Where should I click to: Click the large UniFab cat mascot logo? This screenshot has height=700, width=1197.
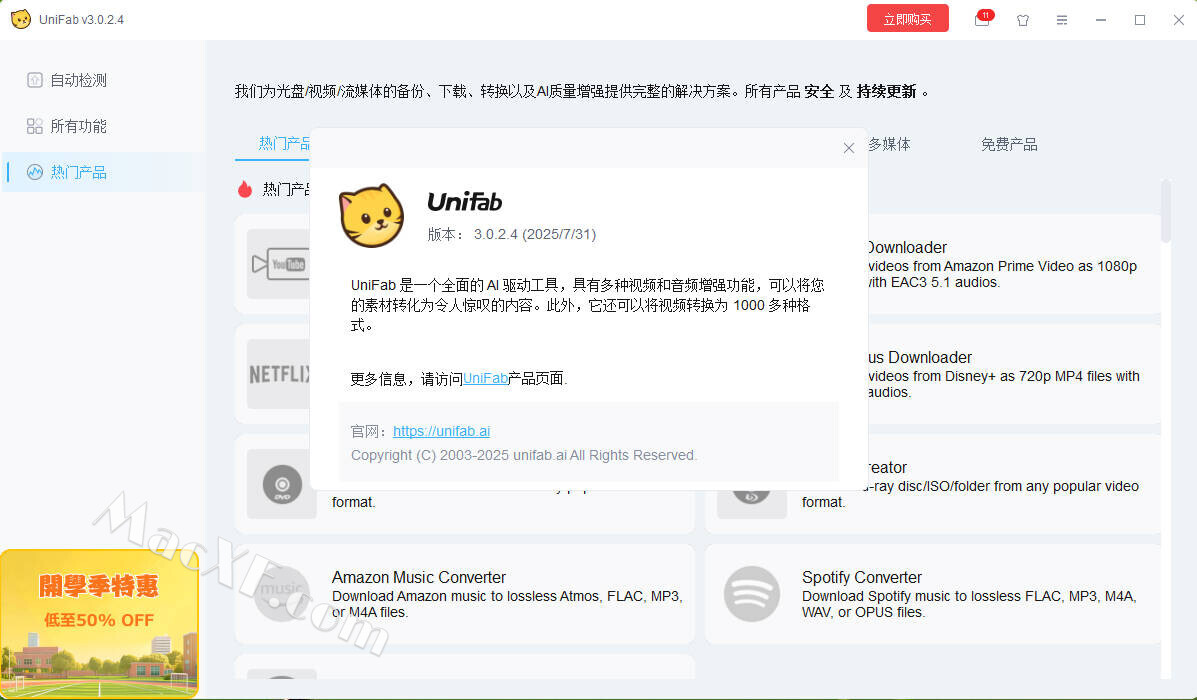tap(372, 215)
